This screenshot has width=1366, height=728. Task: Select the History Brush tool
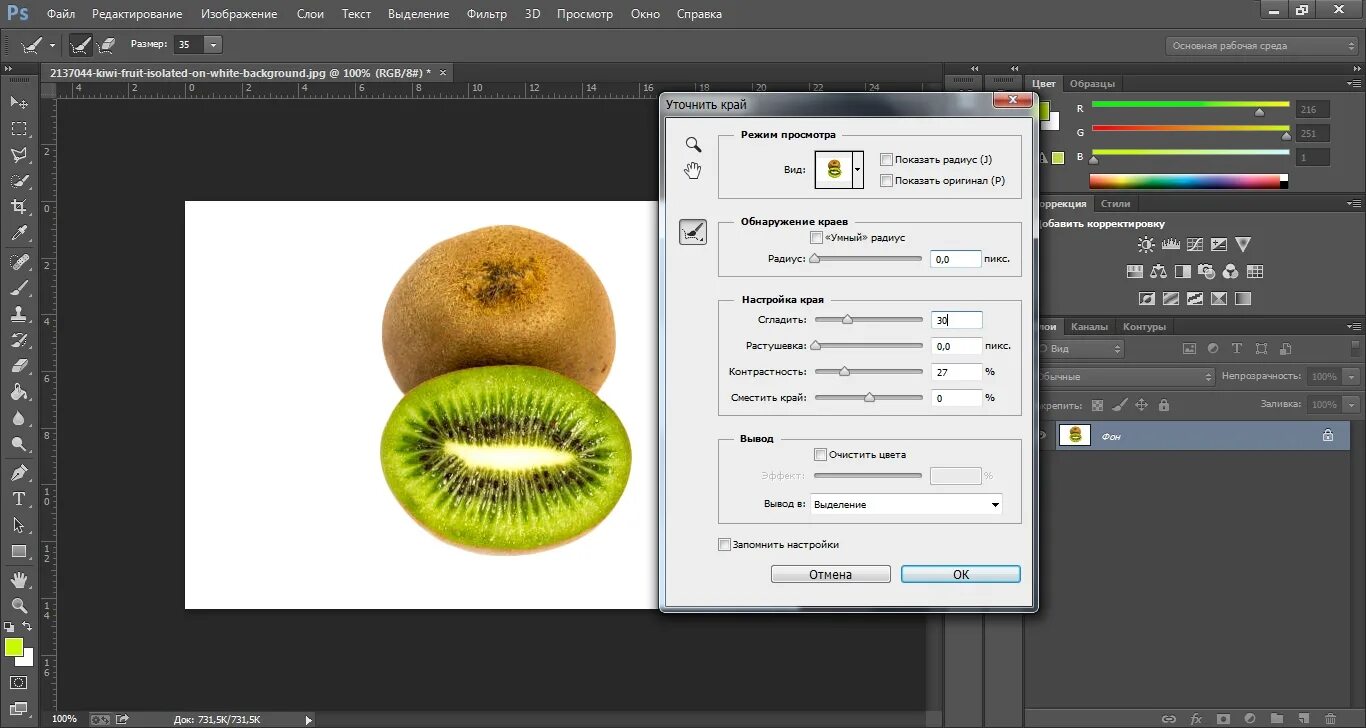click(19, 340)
